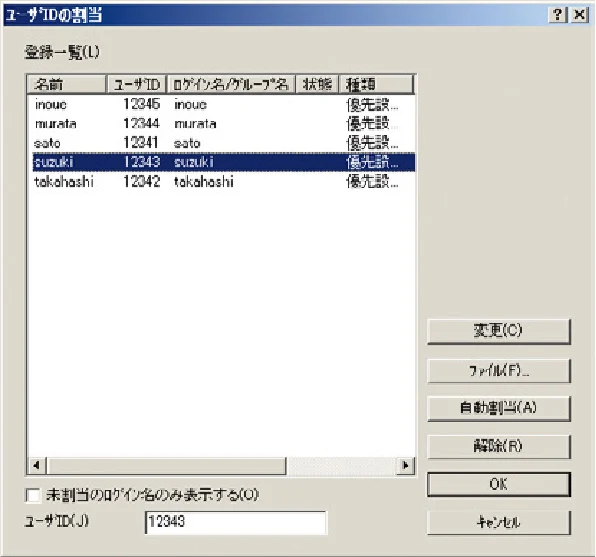Click the 自動割当(A) button
The image size is (596, 557).
tap(499, 408)
